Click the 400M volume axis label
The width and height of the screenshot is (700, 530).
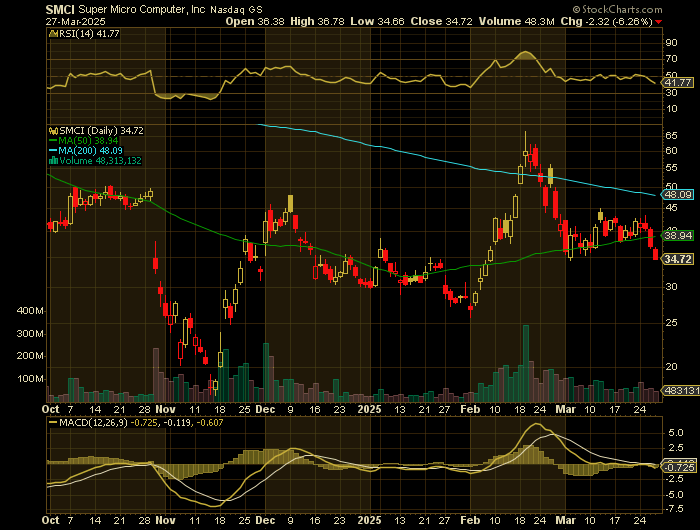click(x=30, y=311)
